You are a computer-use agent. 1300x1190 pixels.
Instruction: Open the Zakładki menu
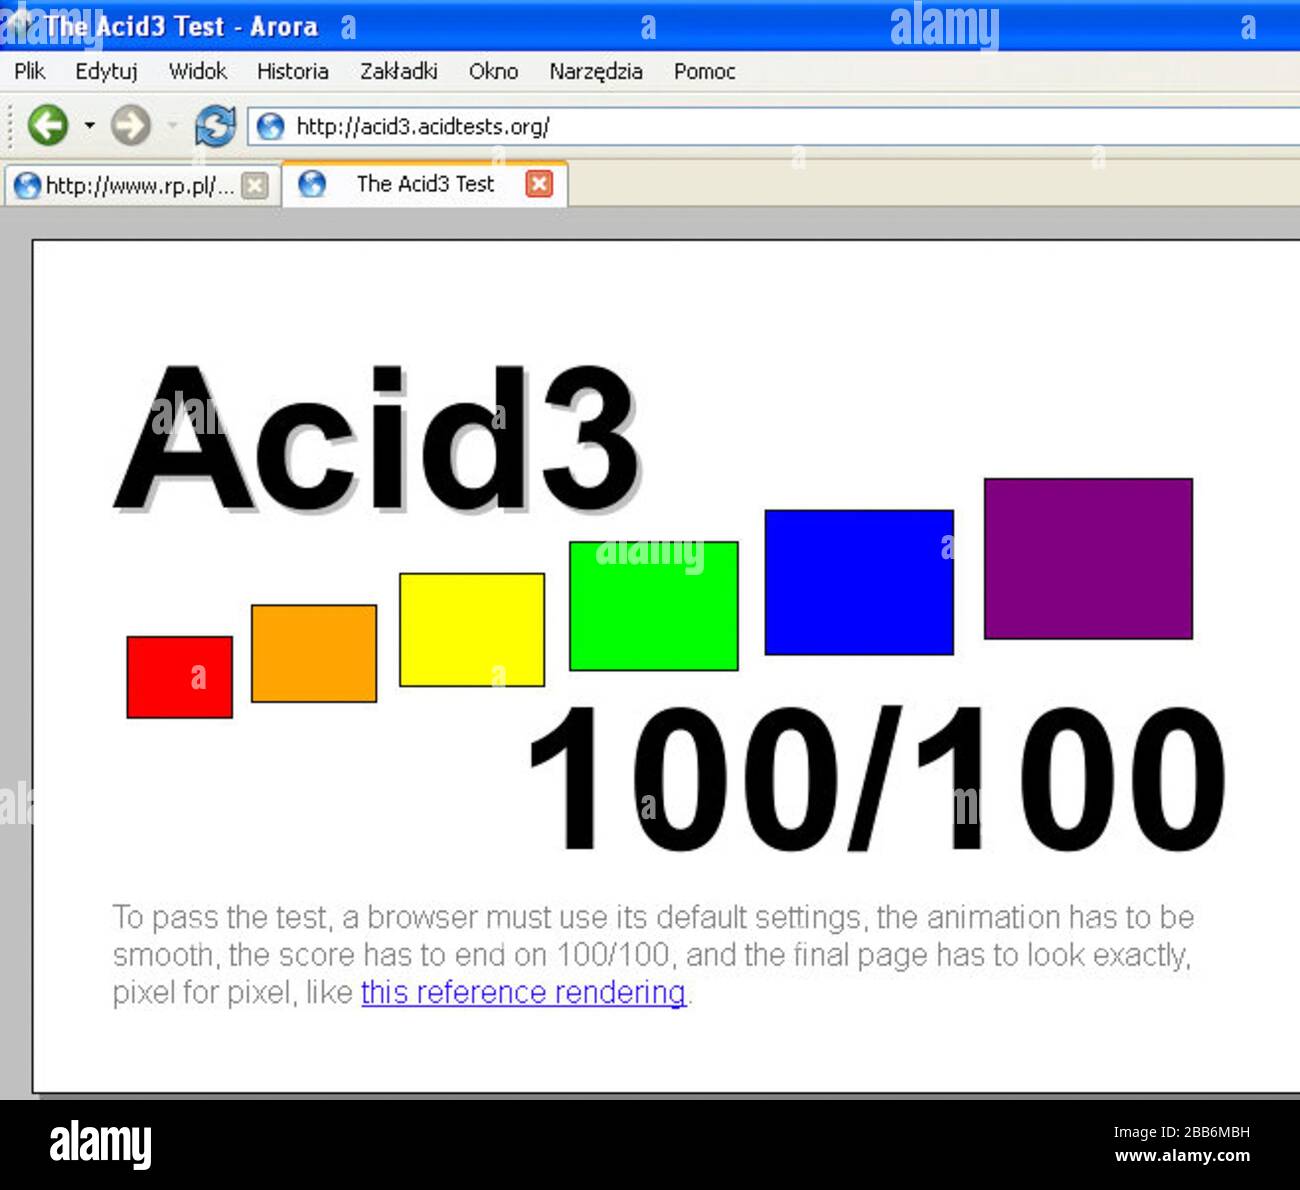point(398,71)
